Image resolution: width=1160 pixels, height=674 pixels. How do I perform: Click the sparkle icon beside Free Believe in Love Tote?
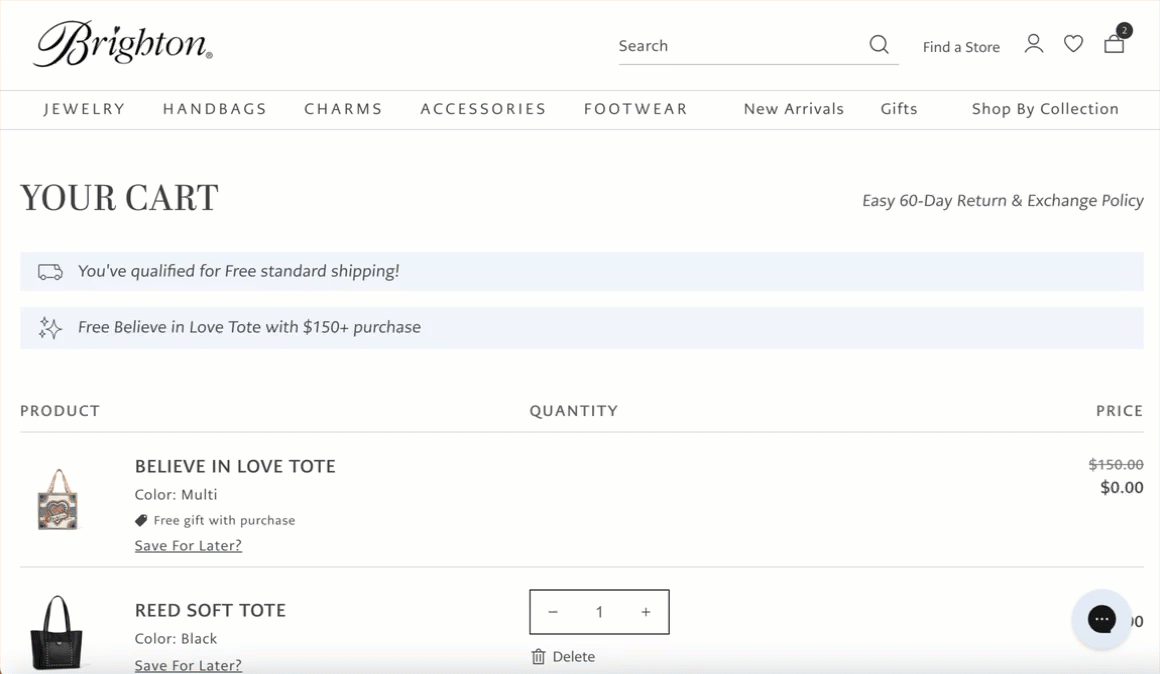point(50,328)
